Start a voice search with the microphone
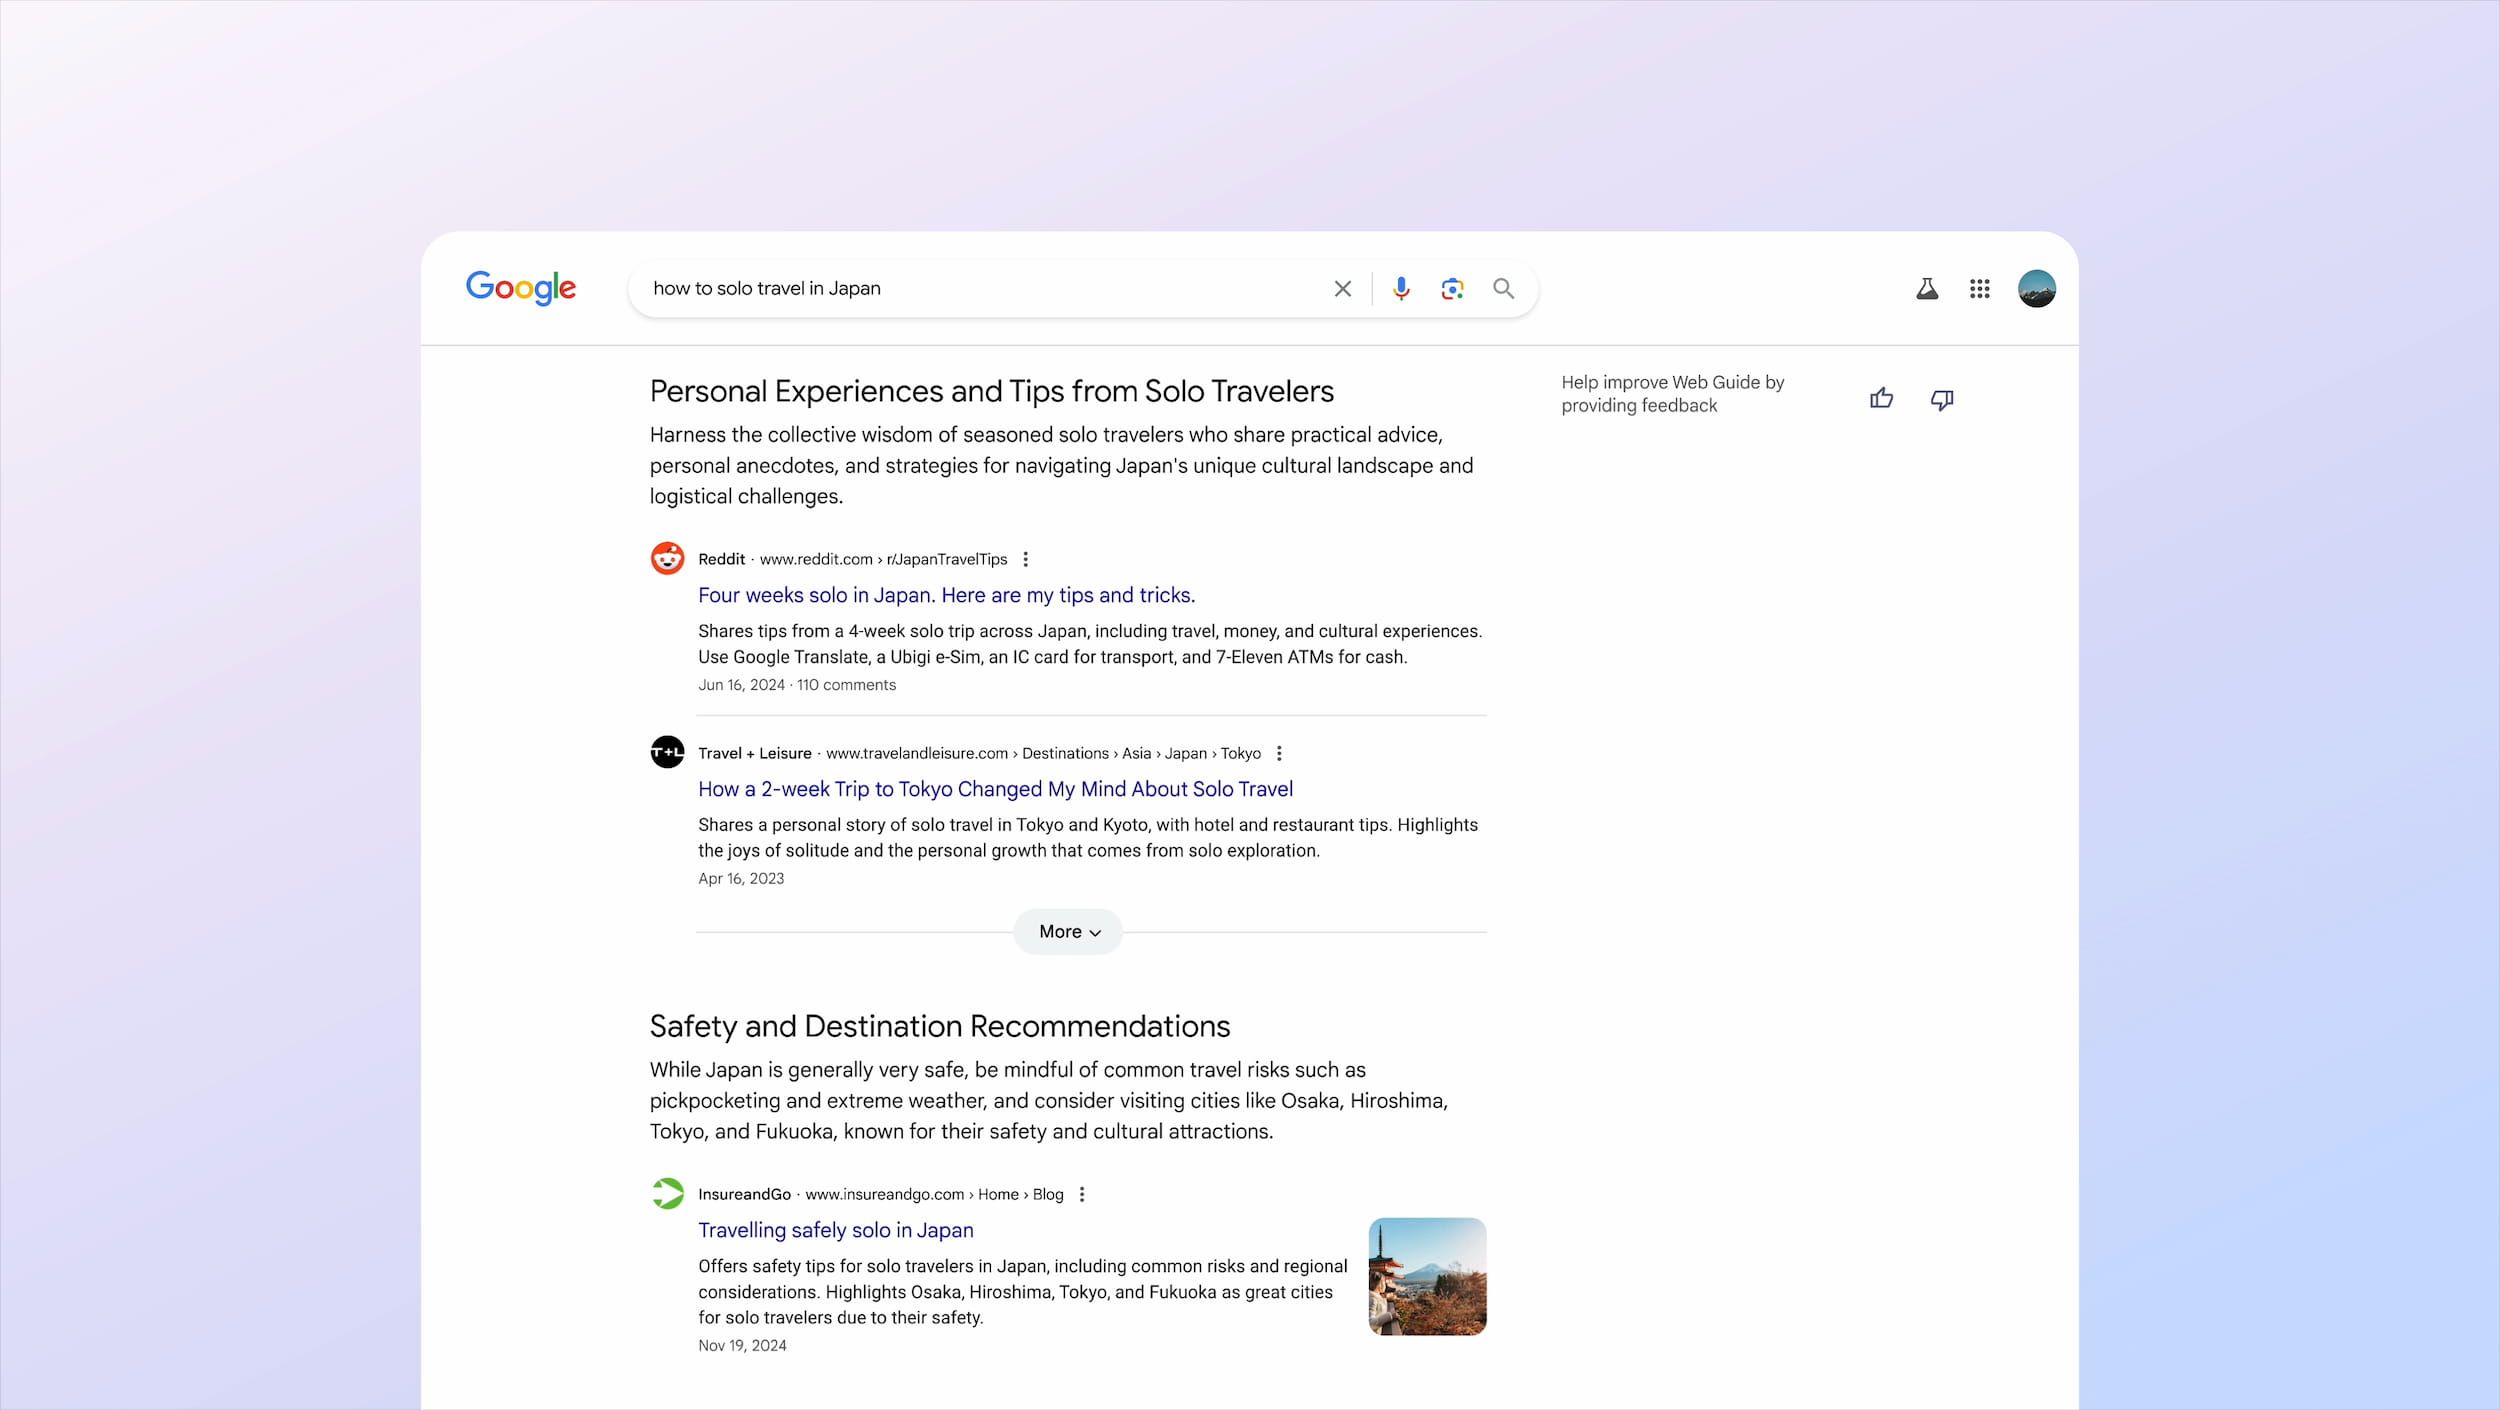2500x1410 pixels. click(1401, 289)
